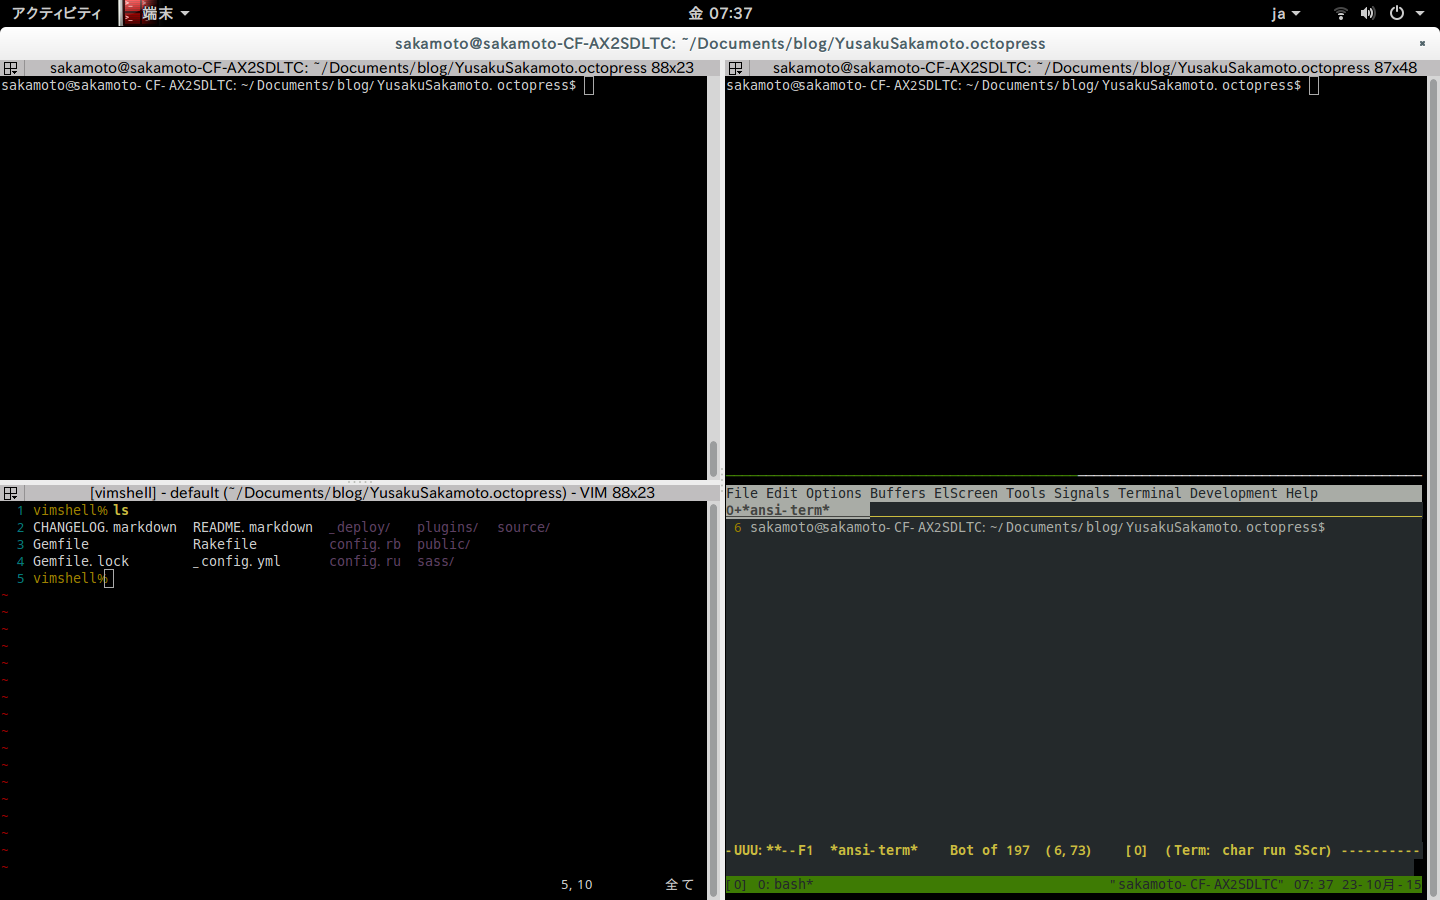Viewport: 1440px width, 900px height.
Task: Click source/ directory in vimshell listing
Action: tap(524, 527)
